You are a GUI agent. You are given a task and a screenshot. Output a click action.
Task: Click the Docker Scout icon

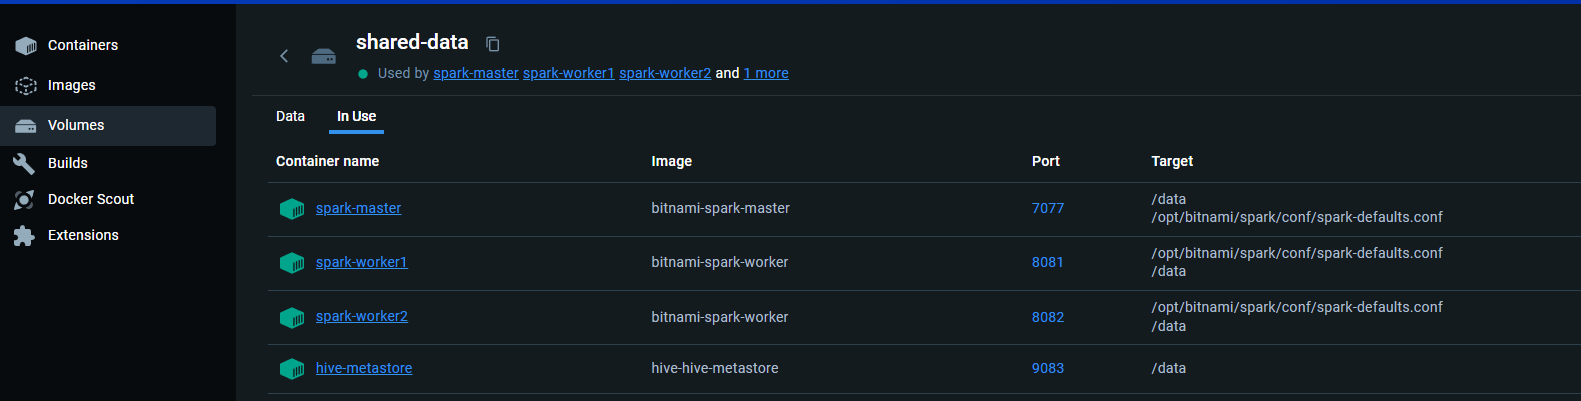pyautogui.click(x=24, y=200)
